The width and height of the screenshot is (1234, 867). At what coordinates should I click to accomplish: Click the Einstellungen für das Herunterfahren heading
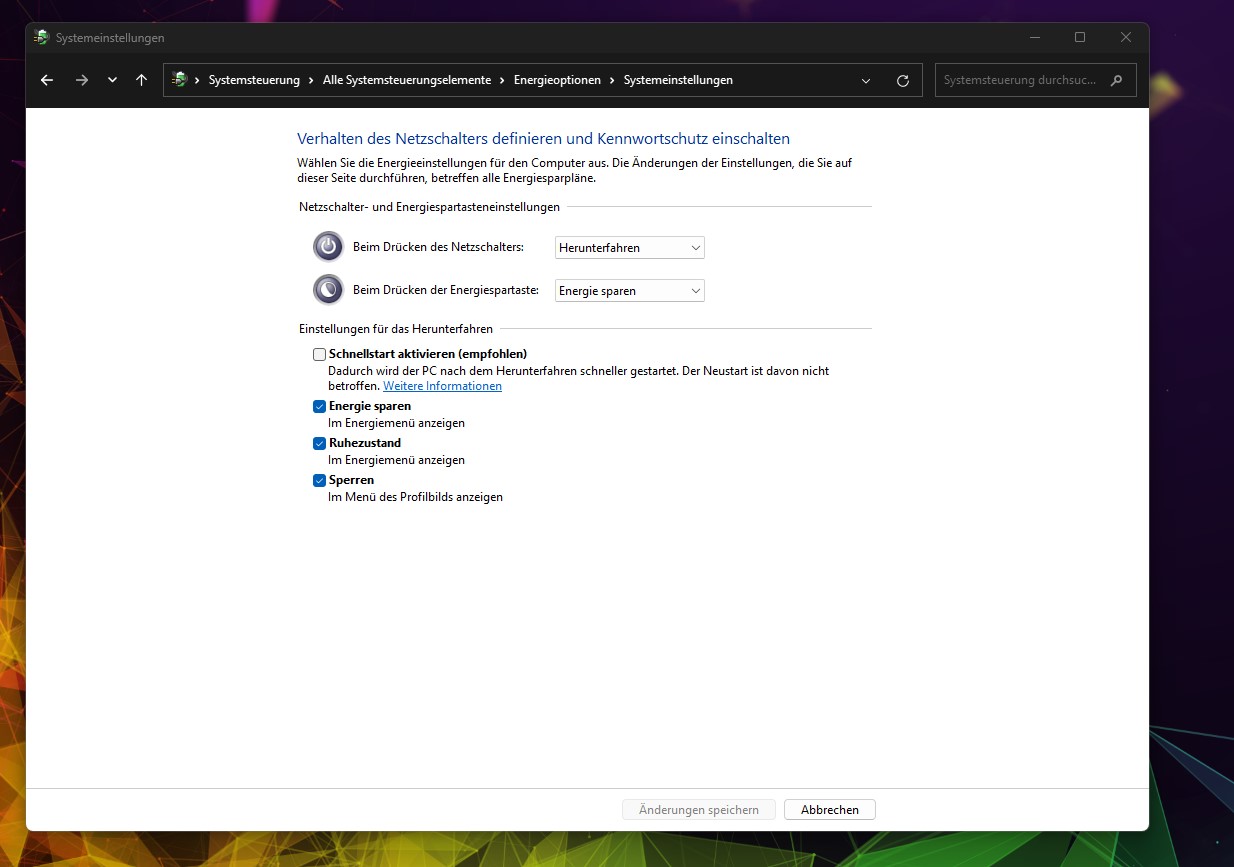(396, 329)
